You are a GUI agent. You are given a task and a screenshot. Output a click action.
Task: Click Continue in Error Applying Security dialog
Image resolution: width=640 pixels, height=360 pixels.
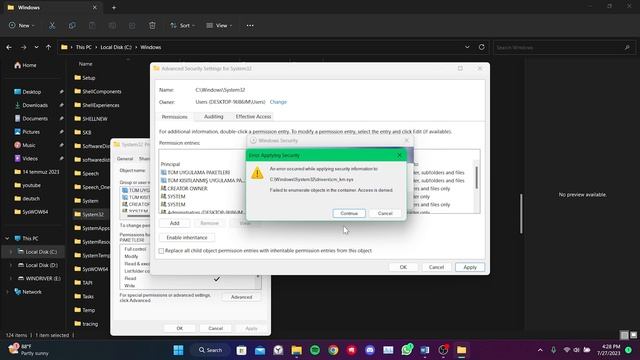tap(349, 213)
